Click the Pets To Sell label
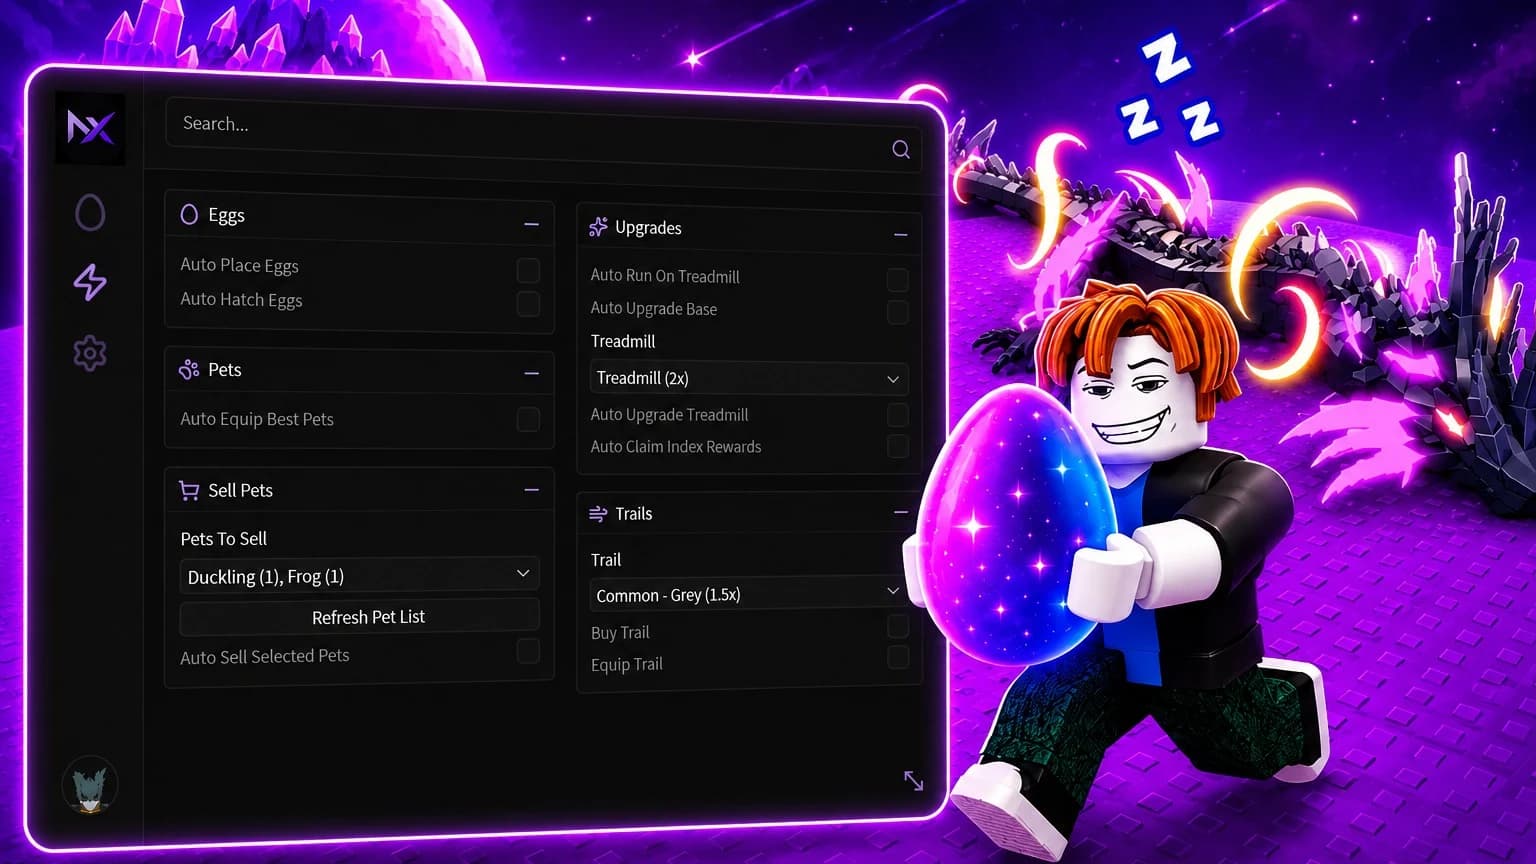 (x=223, y=539)
